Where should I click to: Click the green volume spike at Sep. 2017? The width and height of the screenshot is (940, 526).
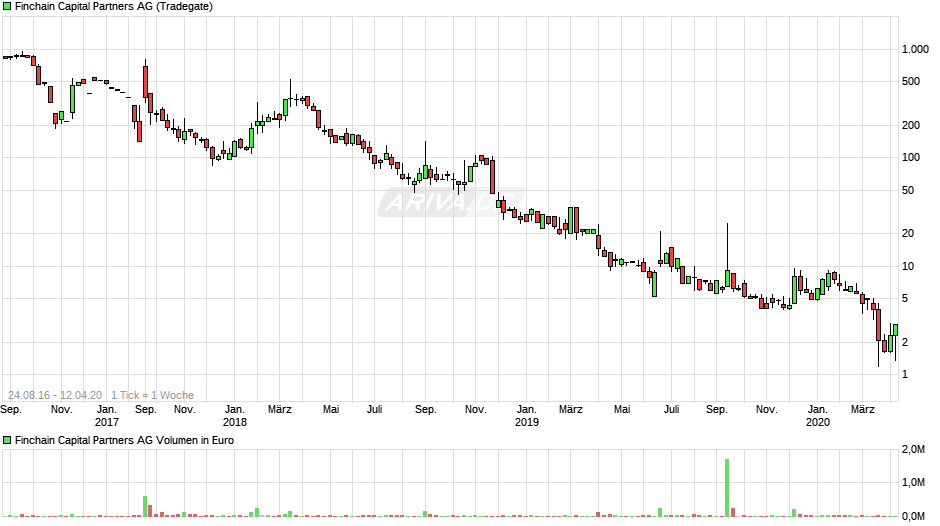pos(145,506)
